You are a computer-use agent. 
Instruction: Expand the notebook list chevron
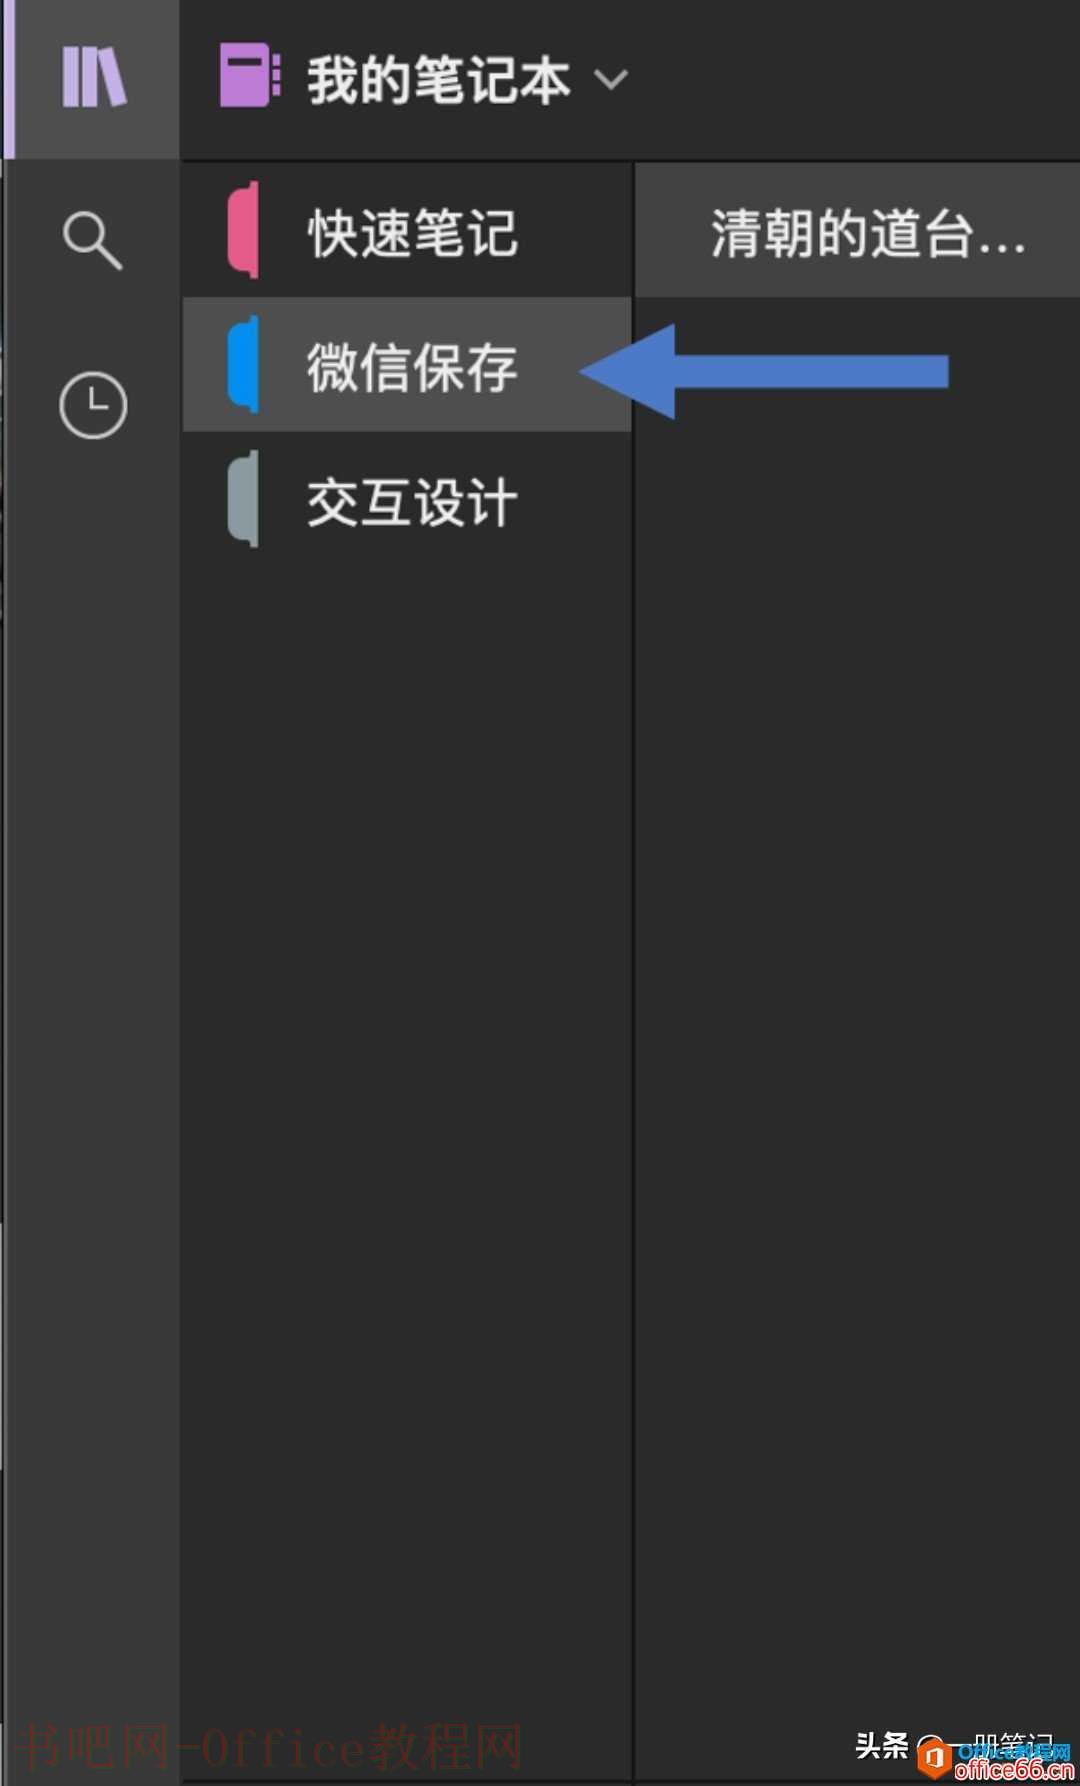[611, 79]
